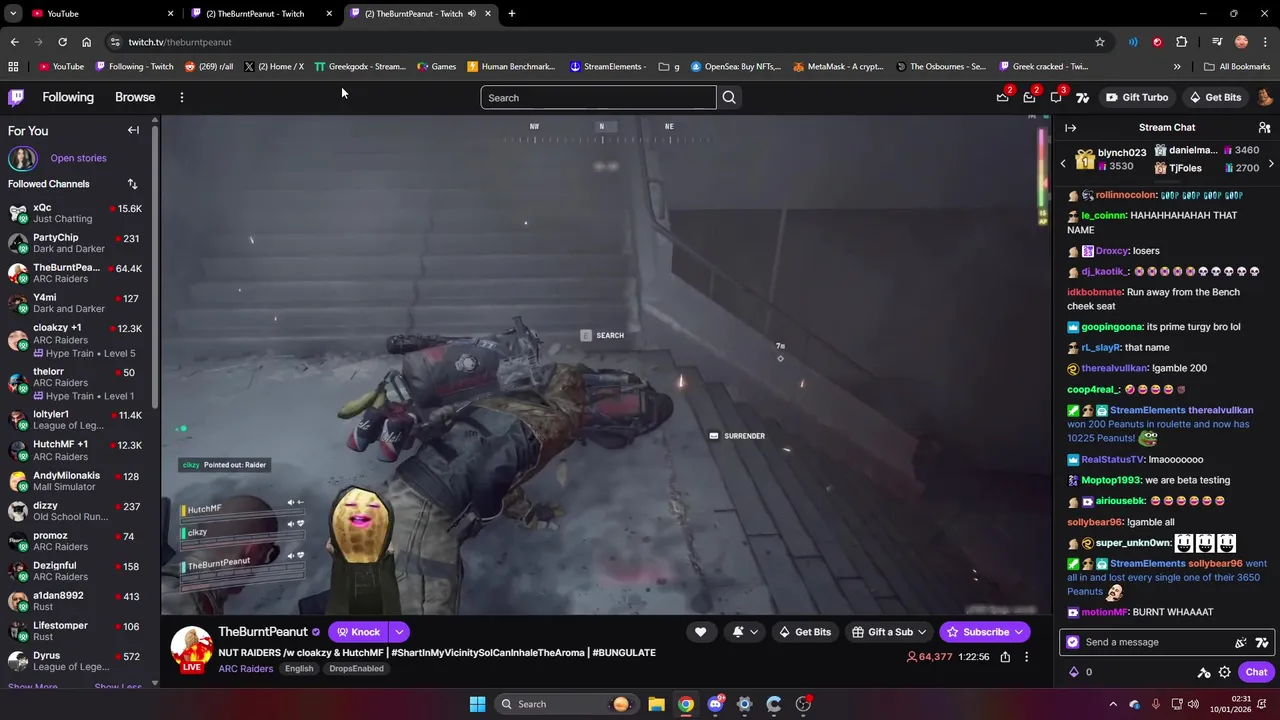Bookmark page with star icon
The height and width of the screenshot is (720, 1280).
(x=1100, y=42)
